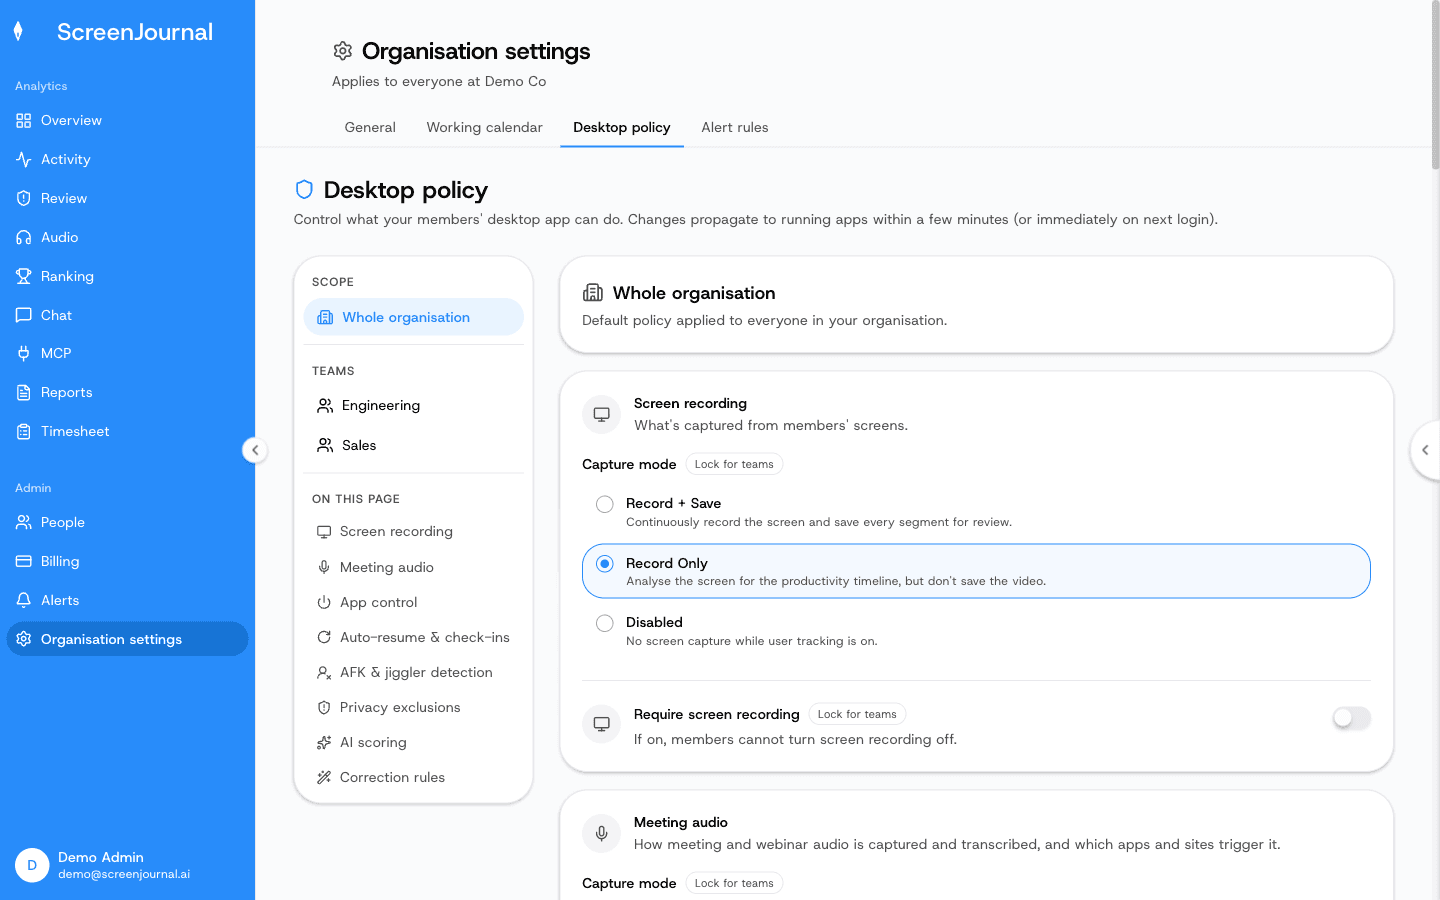
Task: Toggle the Require screen recording switch
Action: (1351, 718)
